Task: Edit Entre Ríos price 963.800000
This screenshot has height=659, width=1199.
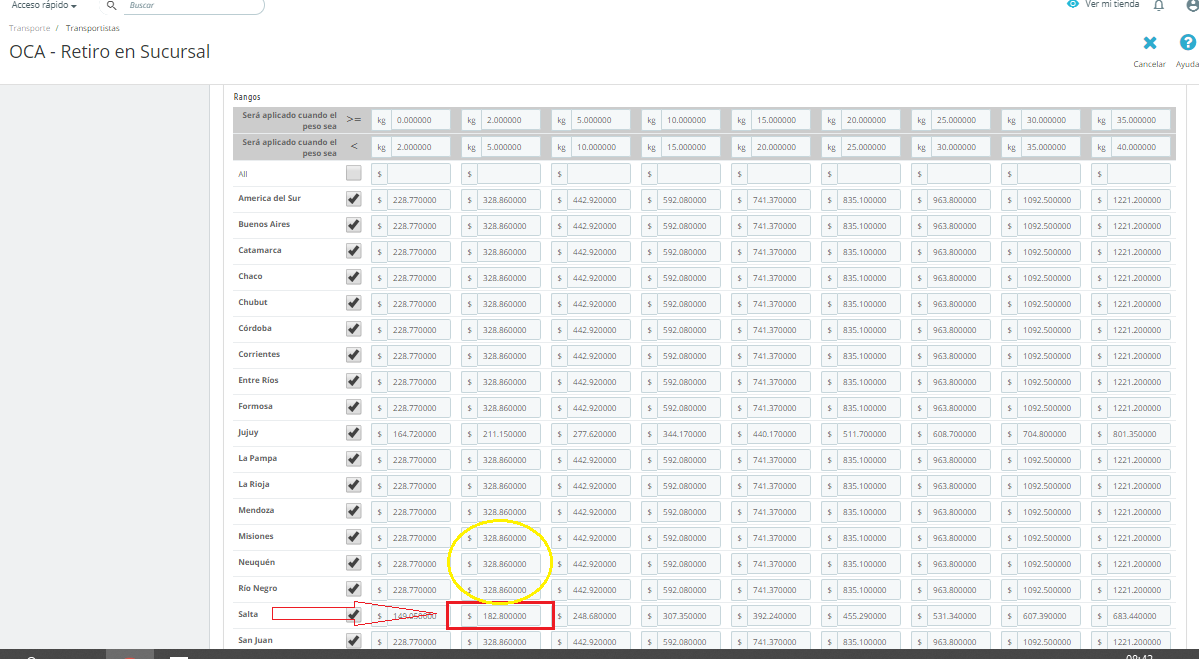Action: pos(958,382)
